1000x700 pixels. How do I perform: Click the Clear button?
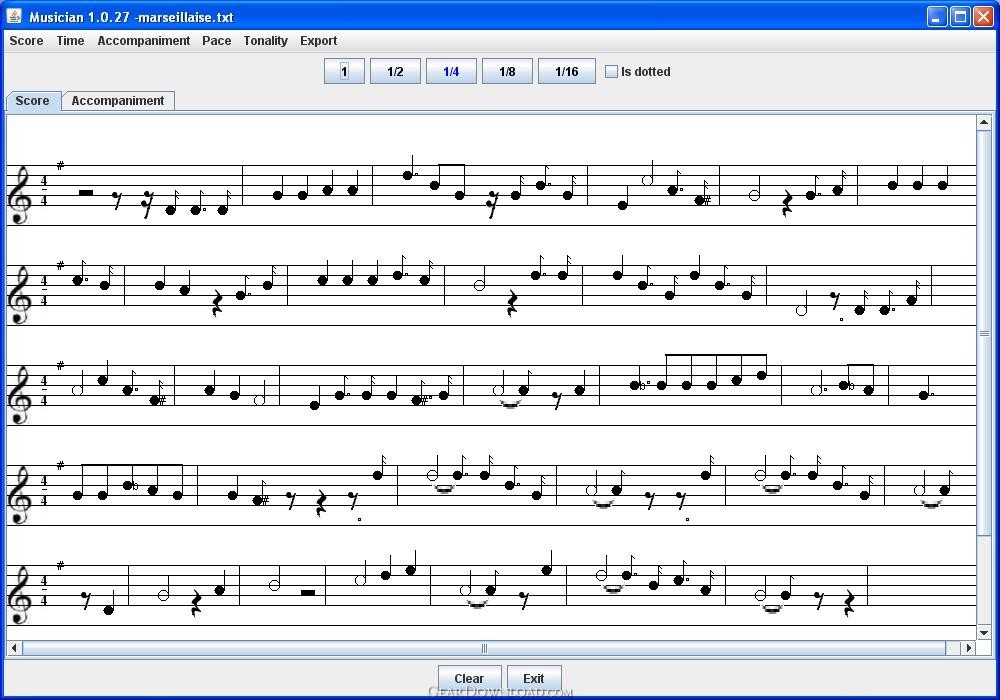pyautogui.click(x=469, y=678)
